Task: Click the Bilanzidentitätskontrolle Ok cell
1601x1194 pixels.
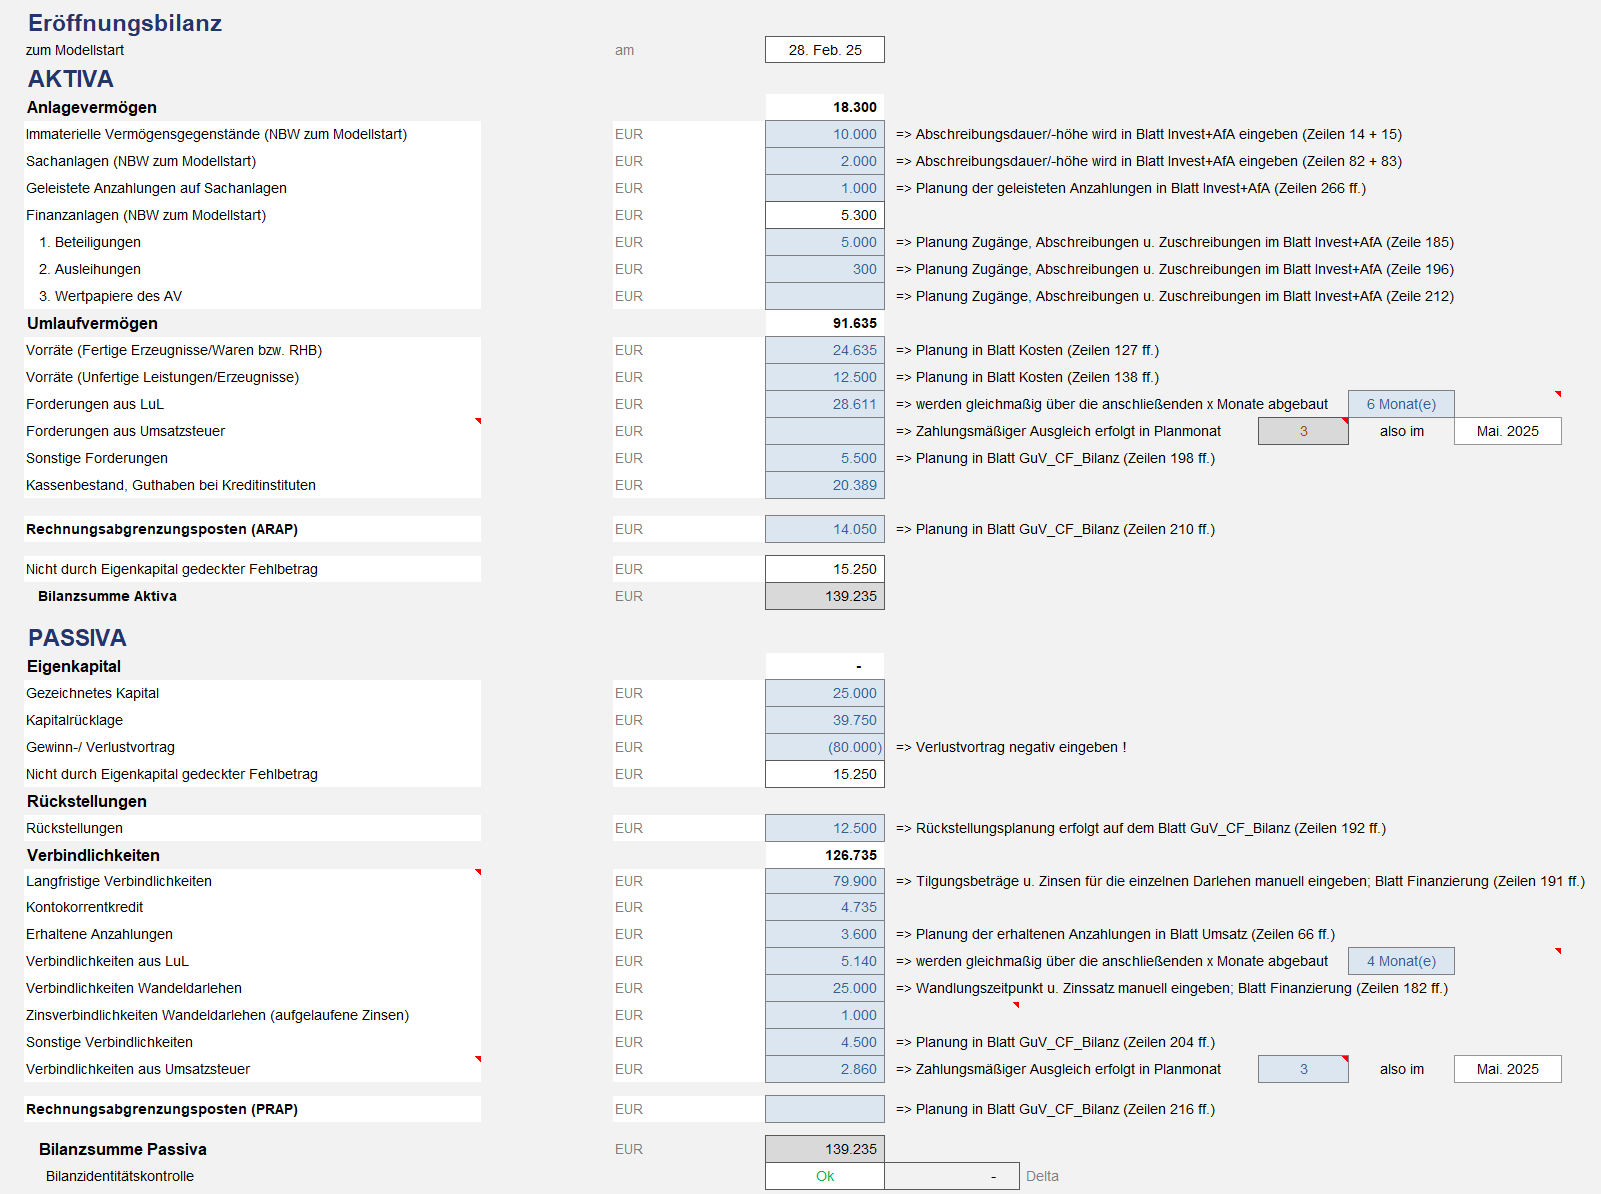Action: click(x=825, y=1176)
